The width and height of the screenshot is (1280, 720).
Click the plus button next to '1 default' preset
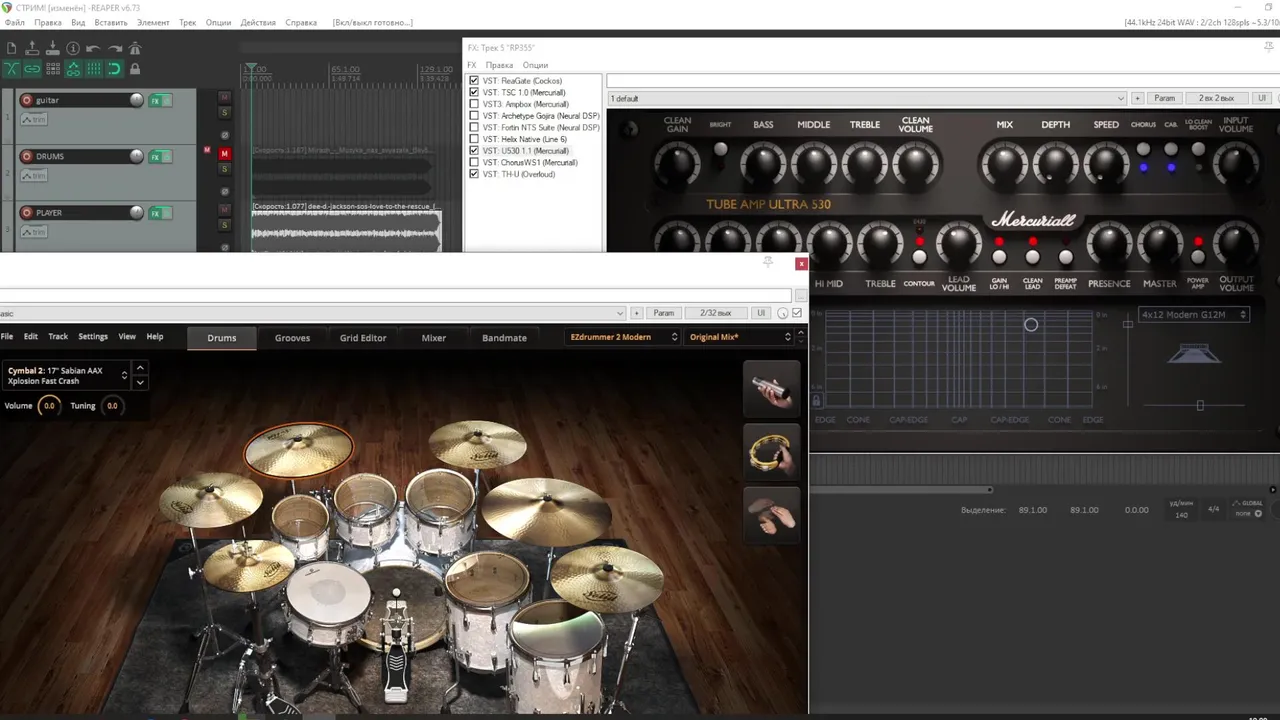[1137, 98]
